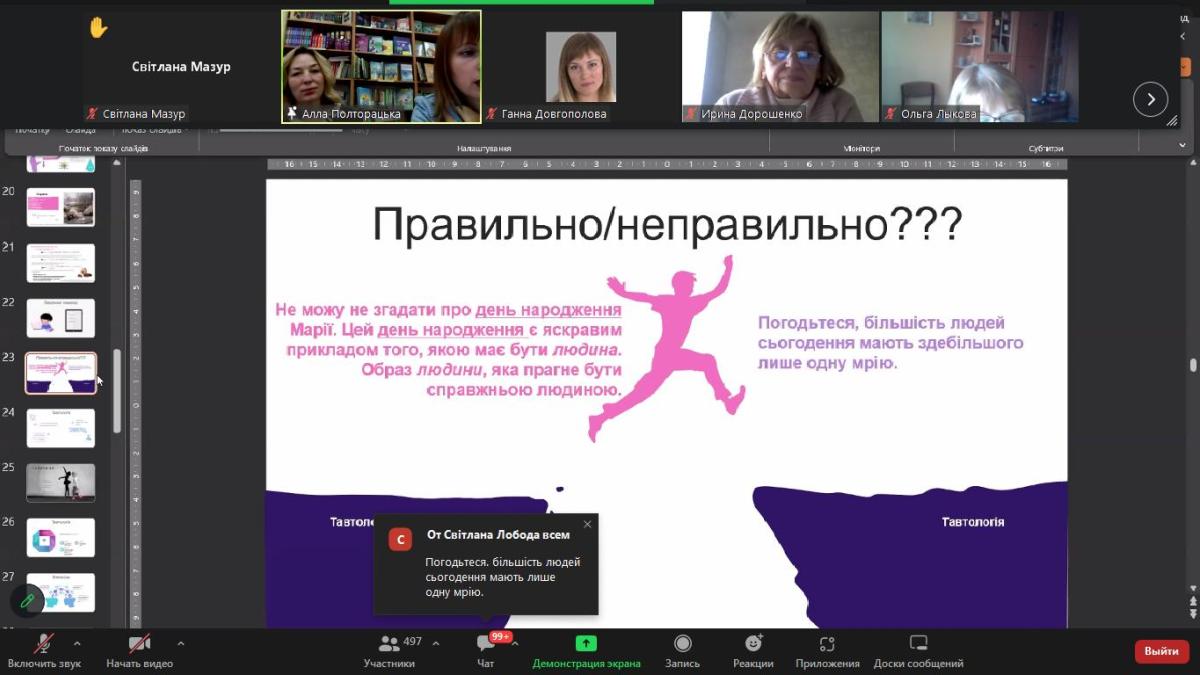Expand video options arrow beside the camera
Image resolution: width=1200 pixels, height=675 pixels.
click(180, 643)
